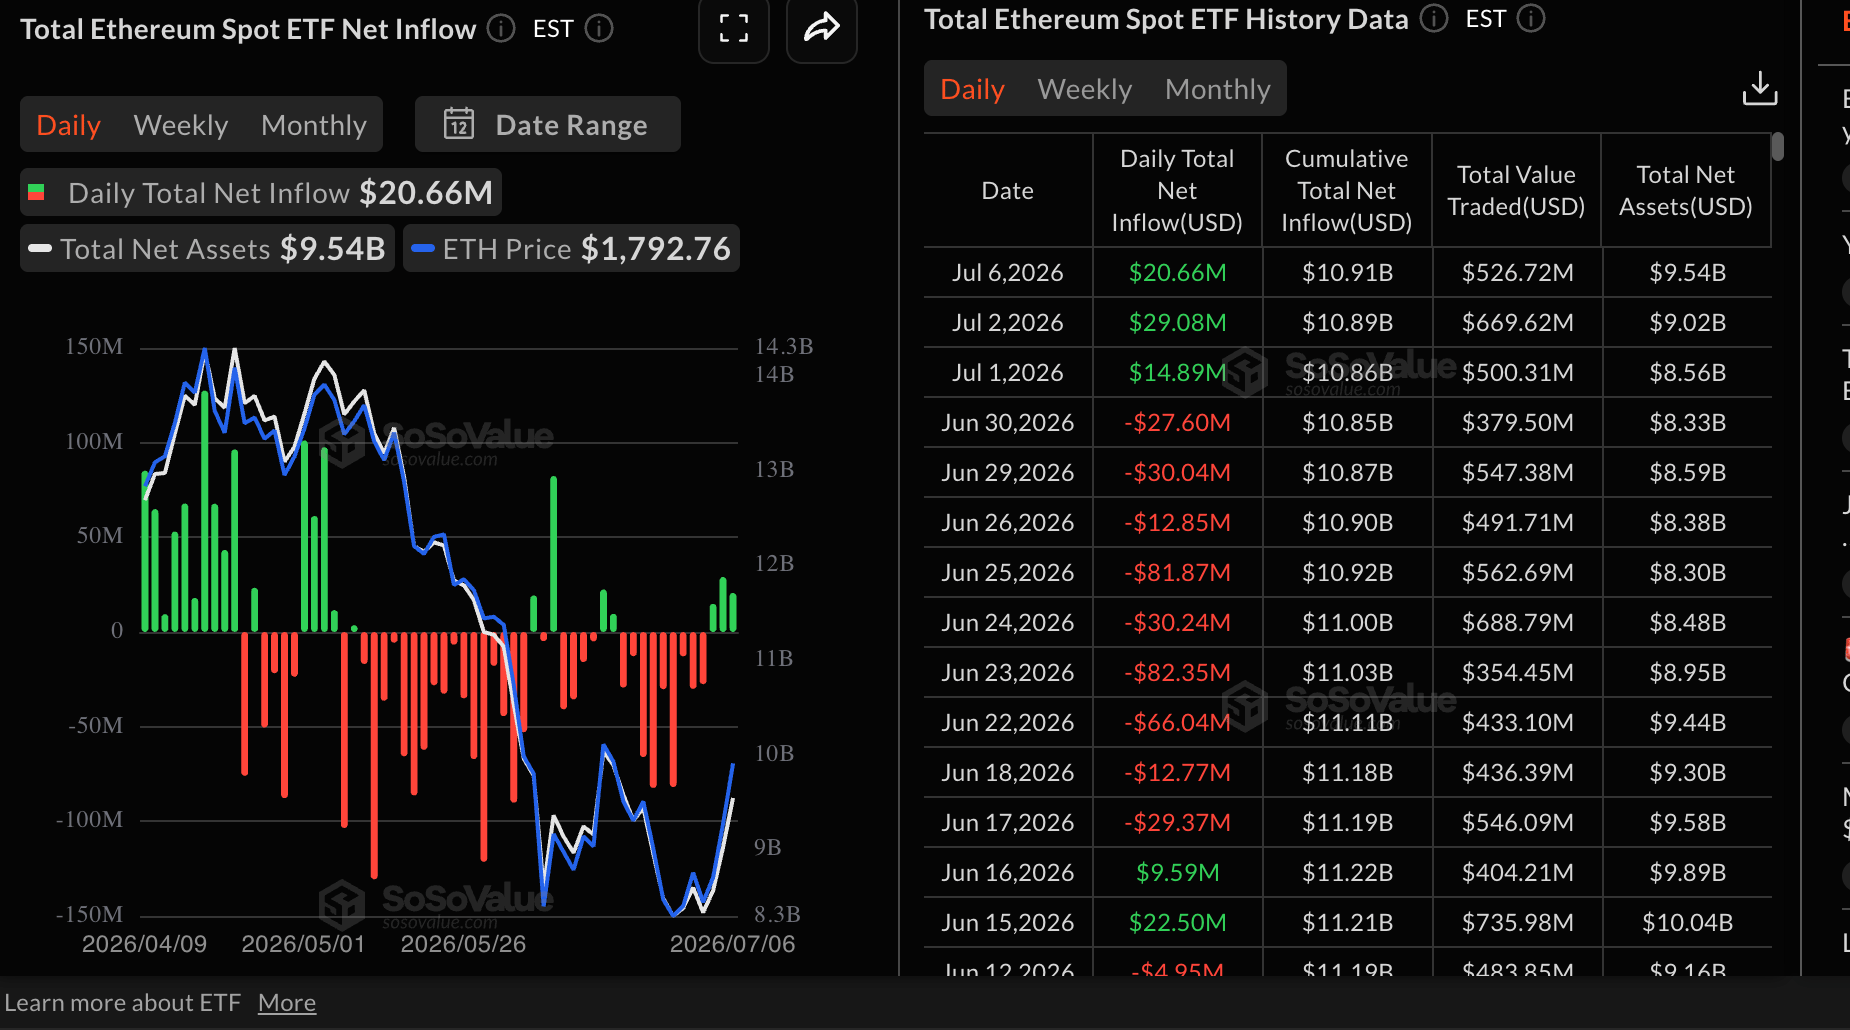
Task: Click the $29.08M daily inflow cell
Action: click(x=1178, y=322)
